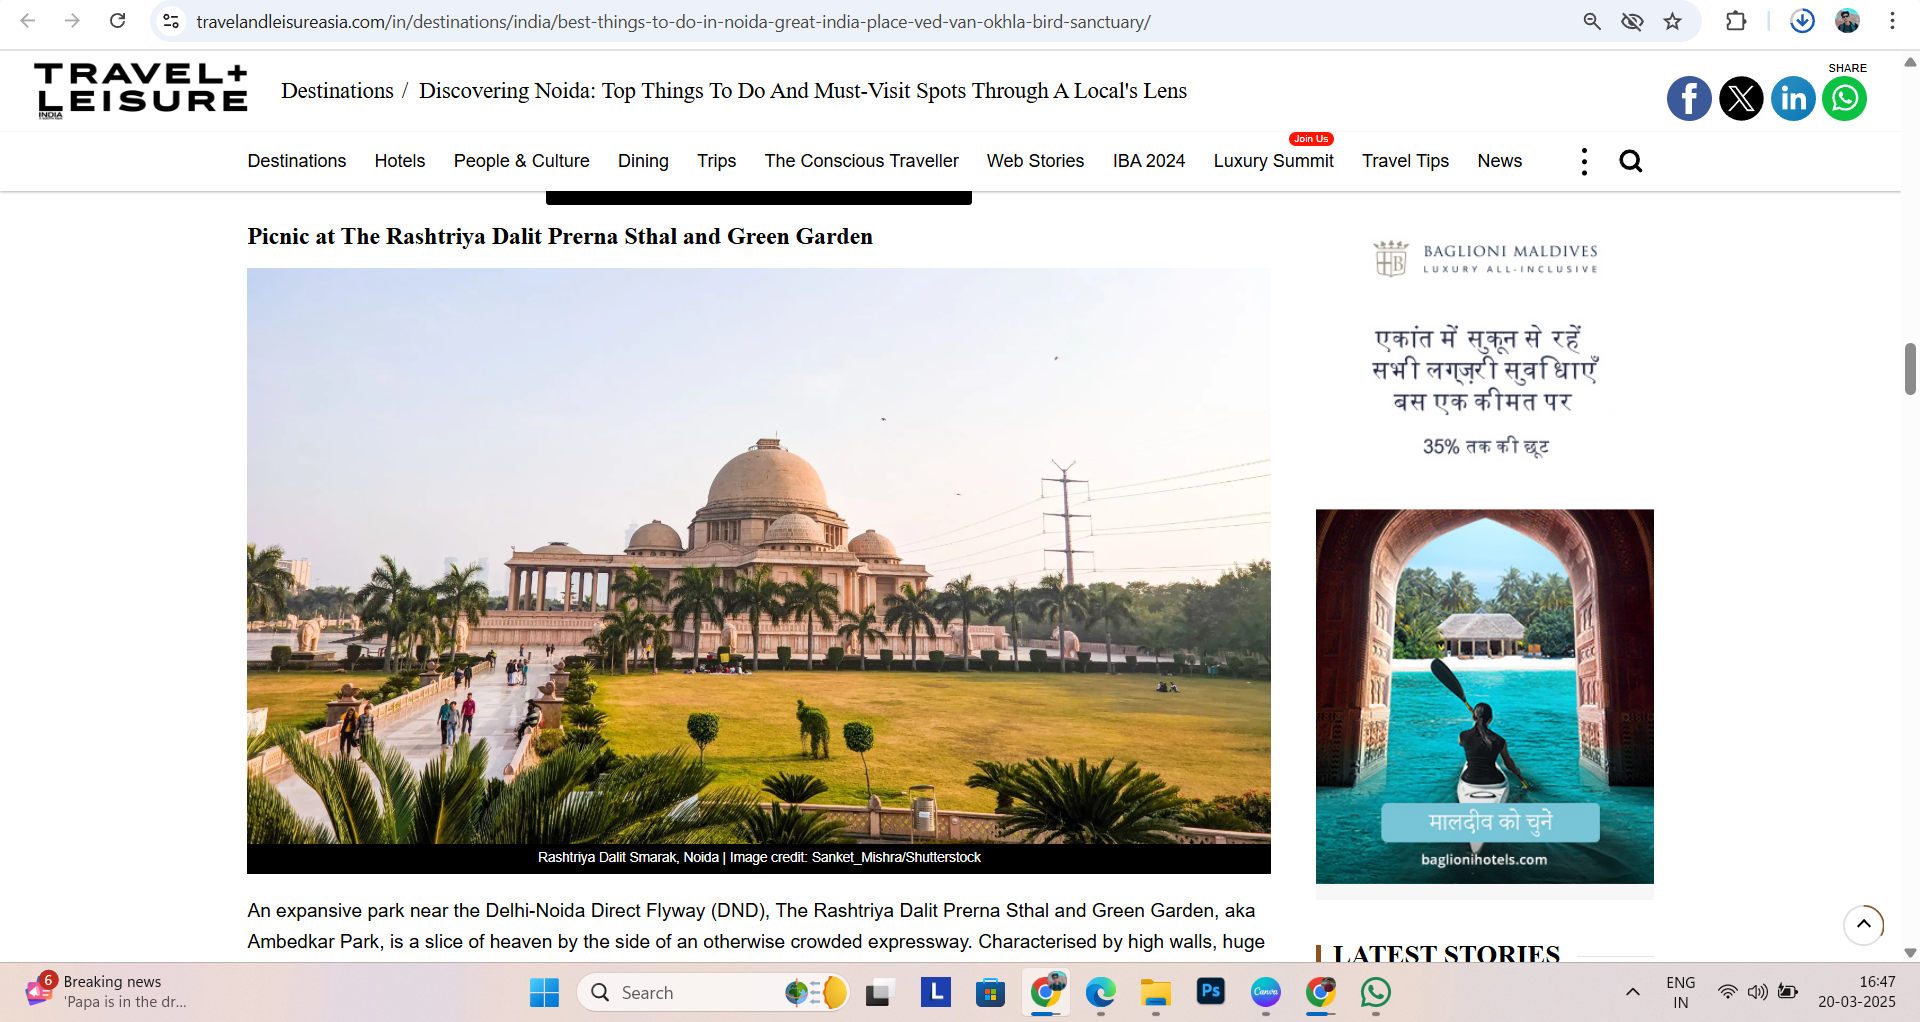Click the page vertical scrollbar thumb

click(1910, 369)
